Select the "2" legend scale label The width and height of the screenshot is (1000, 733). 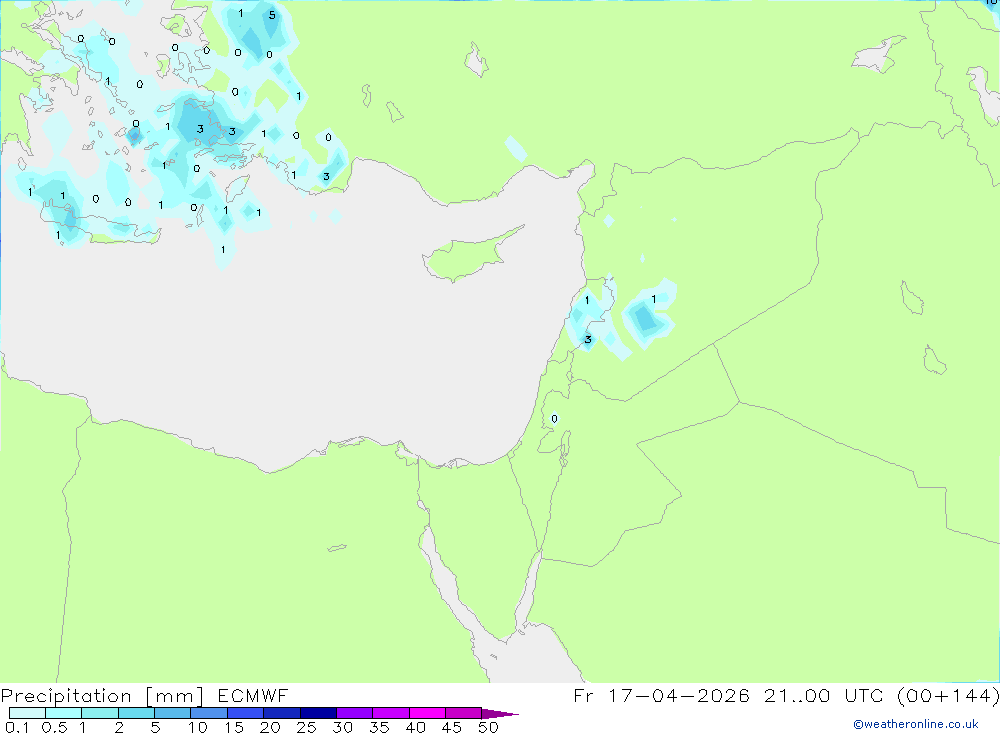point(119,727)
